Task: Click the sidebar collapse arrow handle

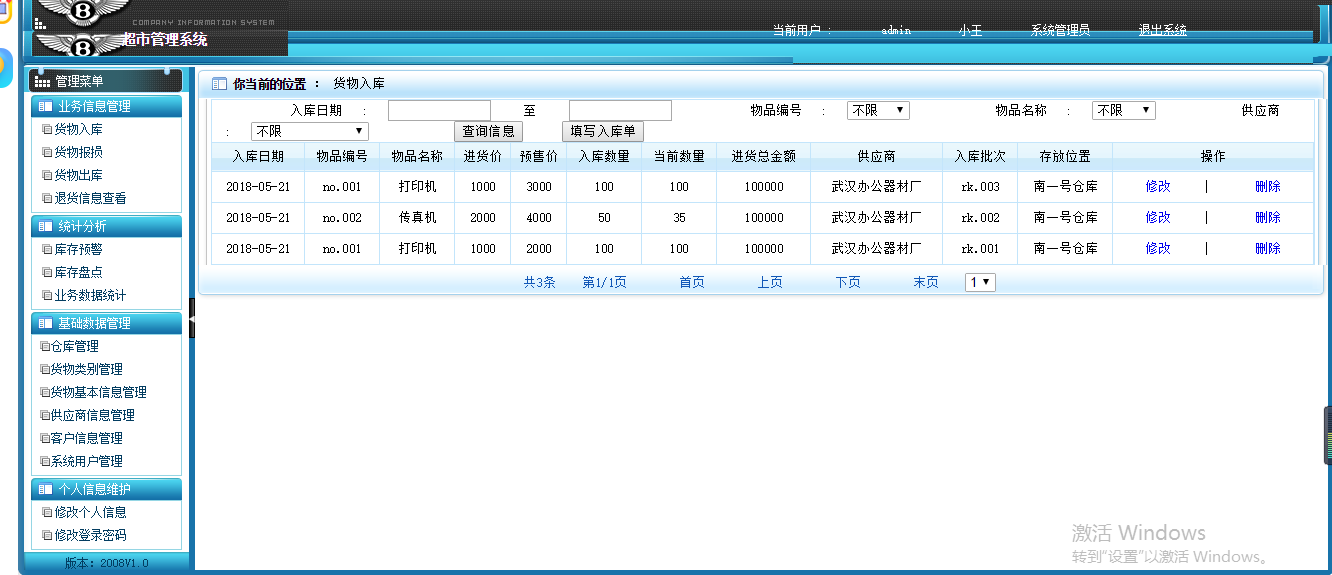Action: (191, 318)
